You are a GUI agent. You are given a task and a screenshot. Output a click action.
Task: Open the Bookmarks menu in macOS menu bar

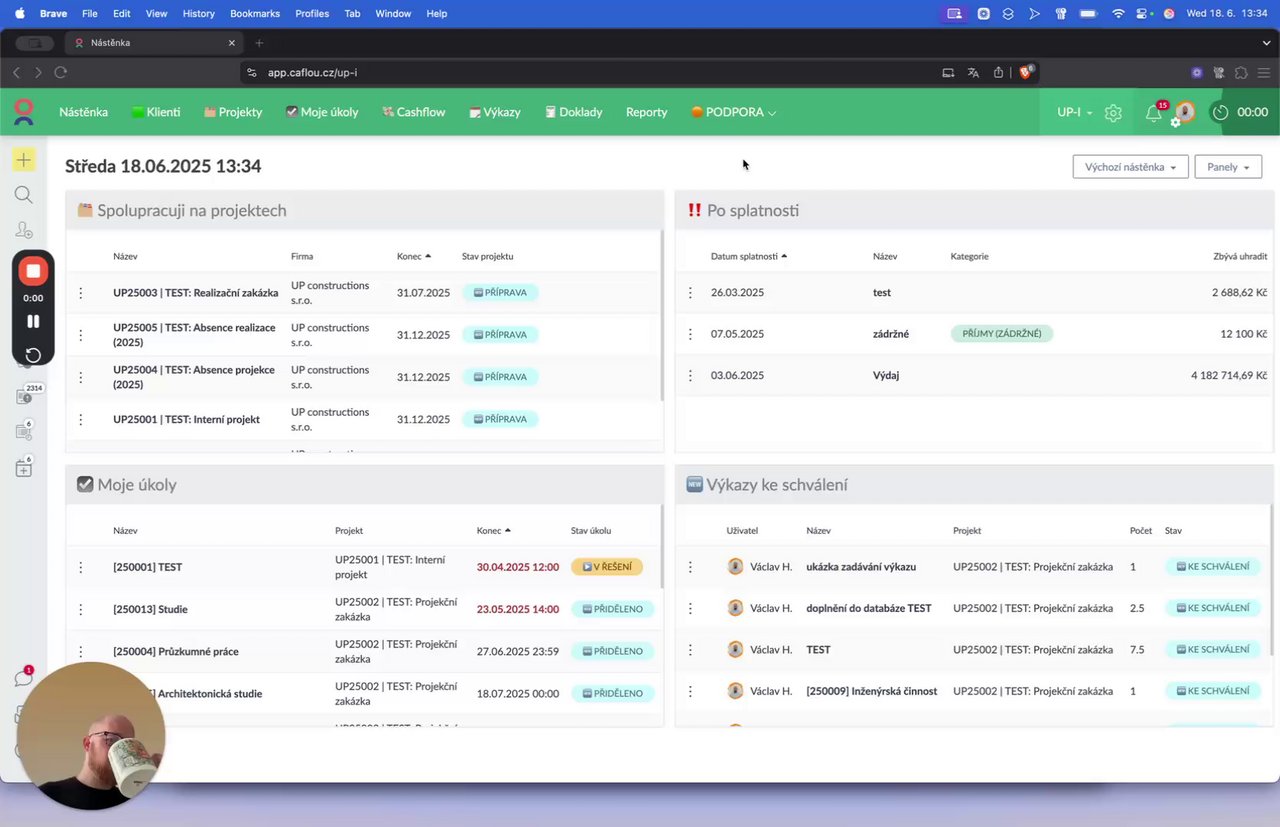click(255, 13)
